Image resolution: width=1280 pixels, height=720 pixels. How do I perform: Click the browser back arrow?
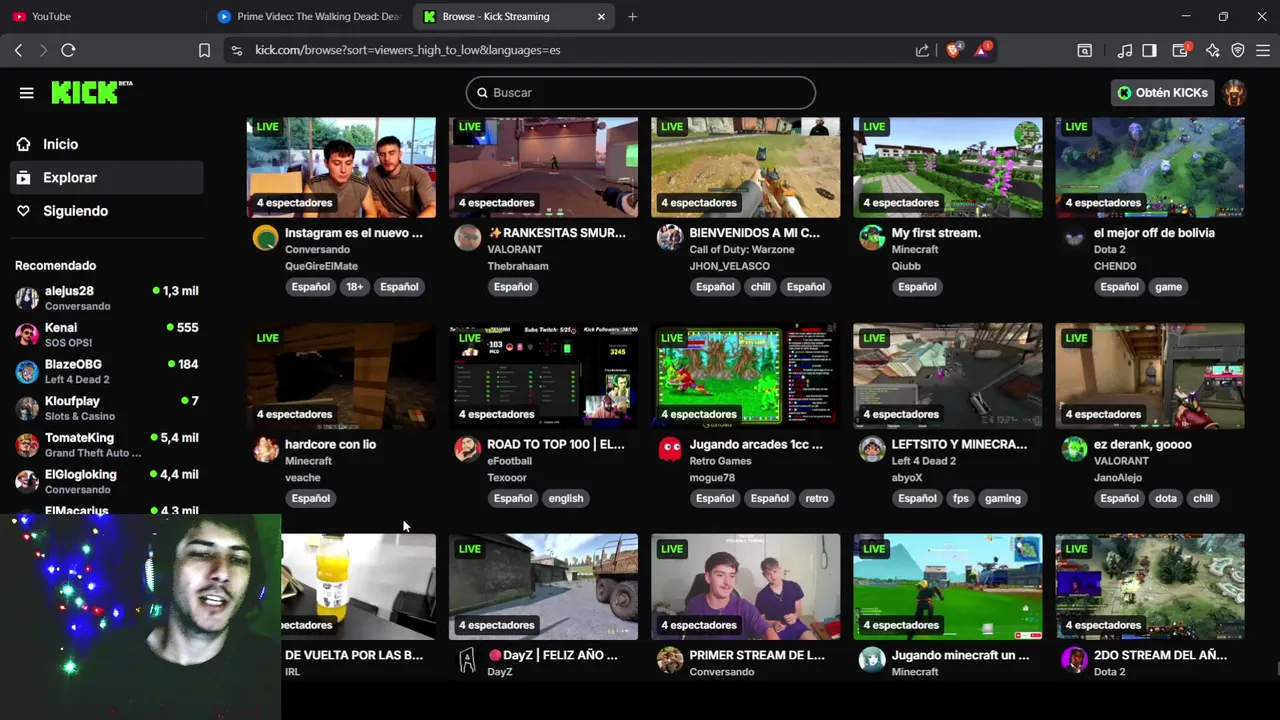(18, 50)
